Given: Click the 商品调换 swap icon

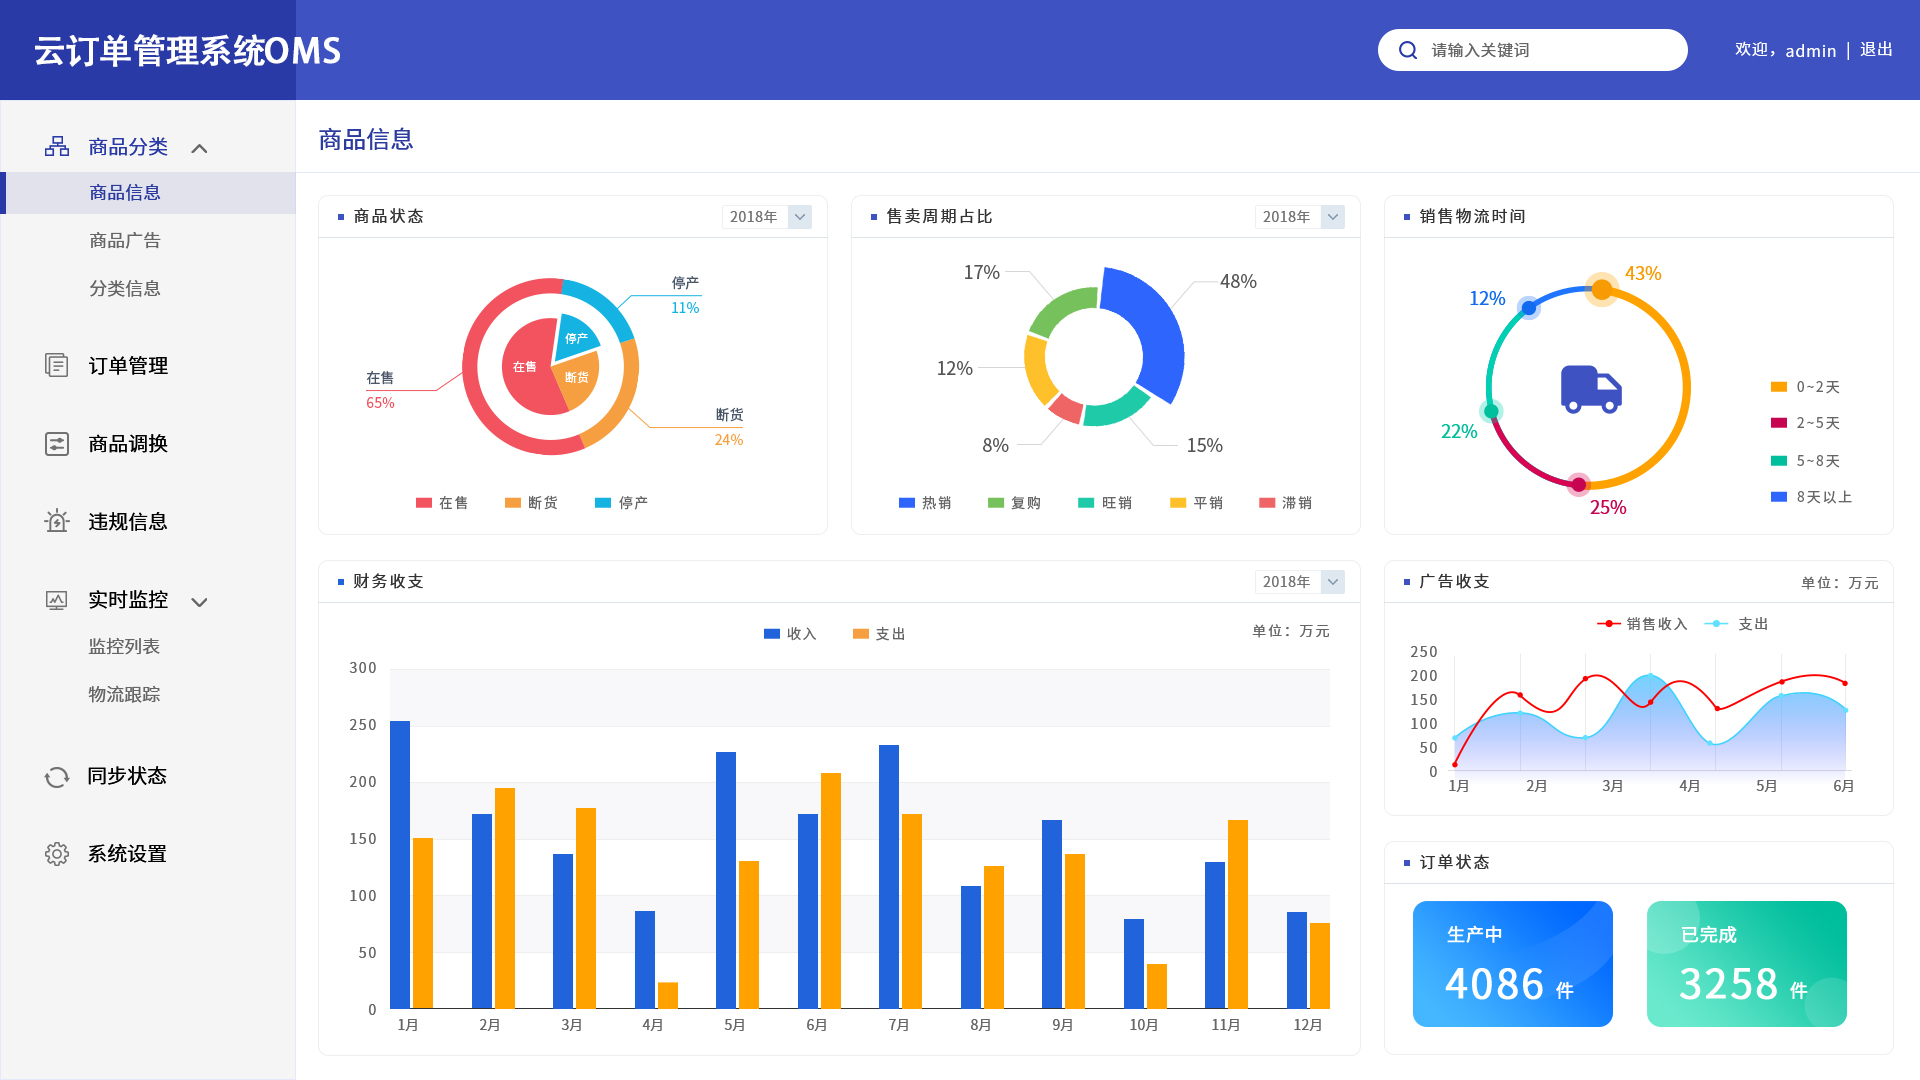Looking at the screenshot, I should pyautogui.click(x=57, y=443).
